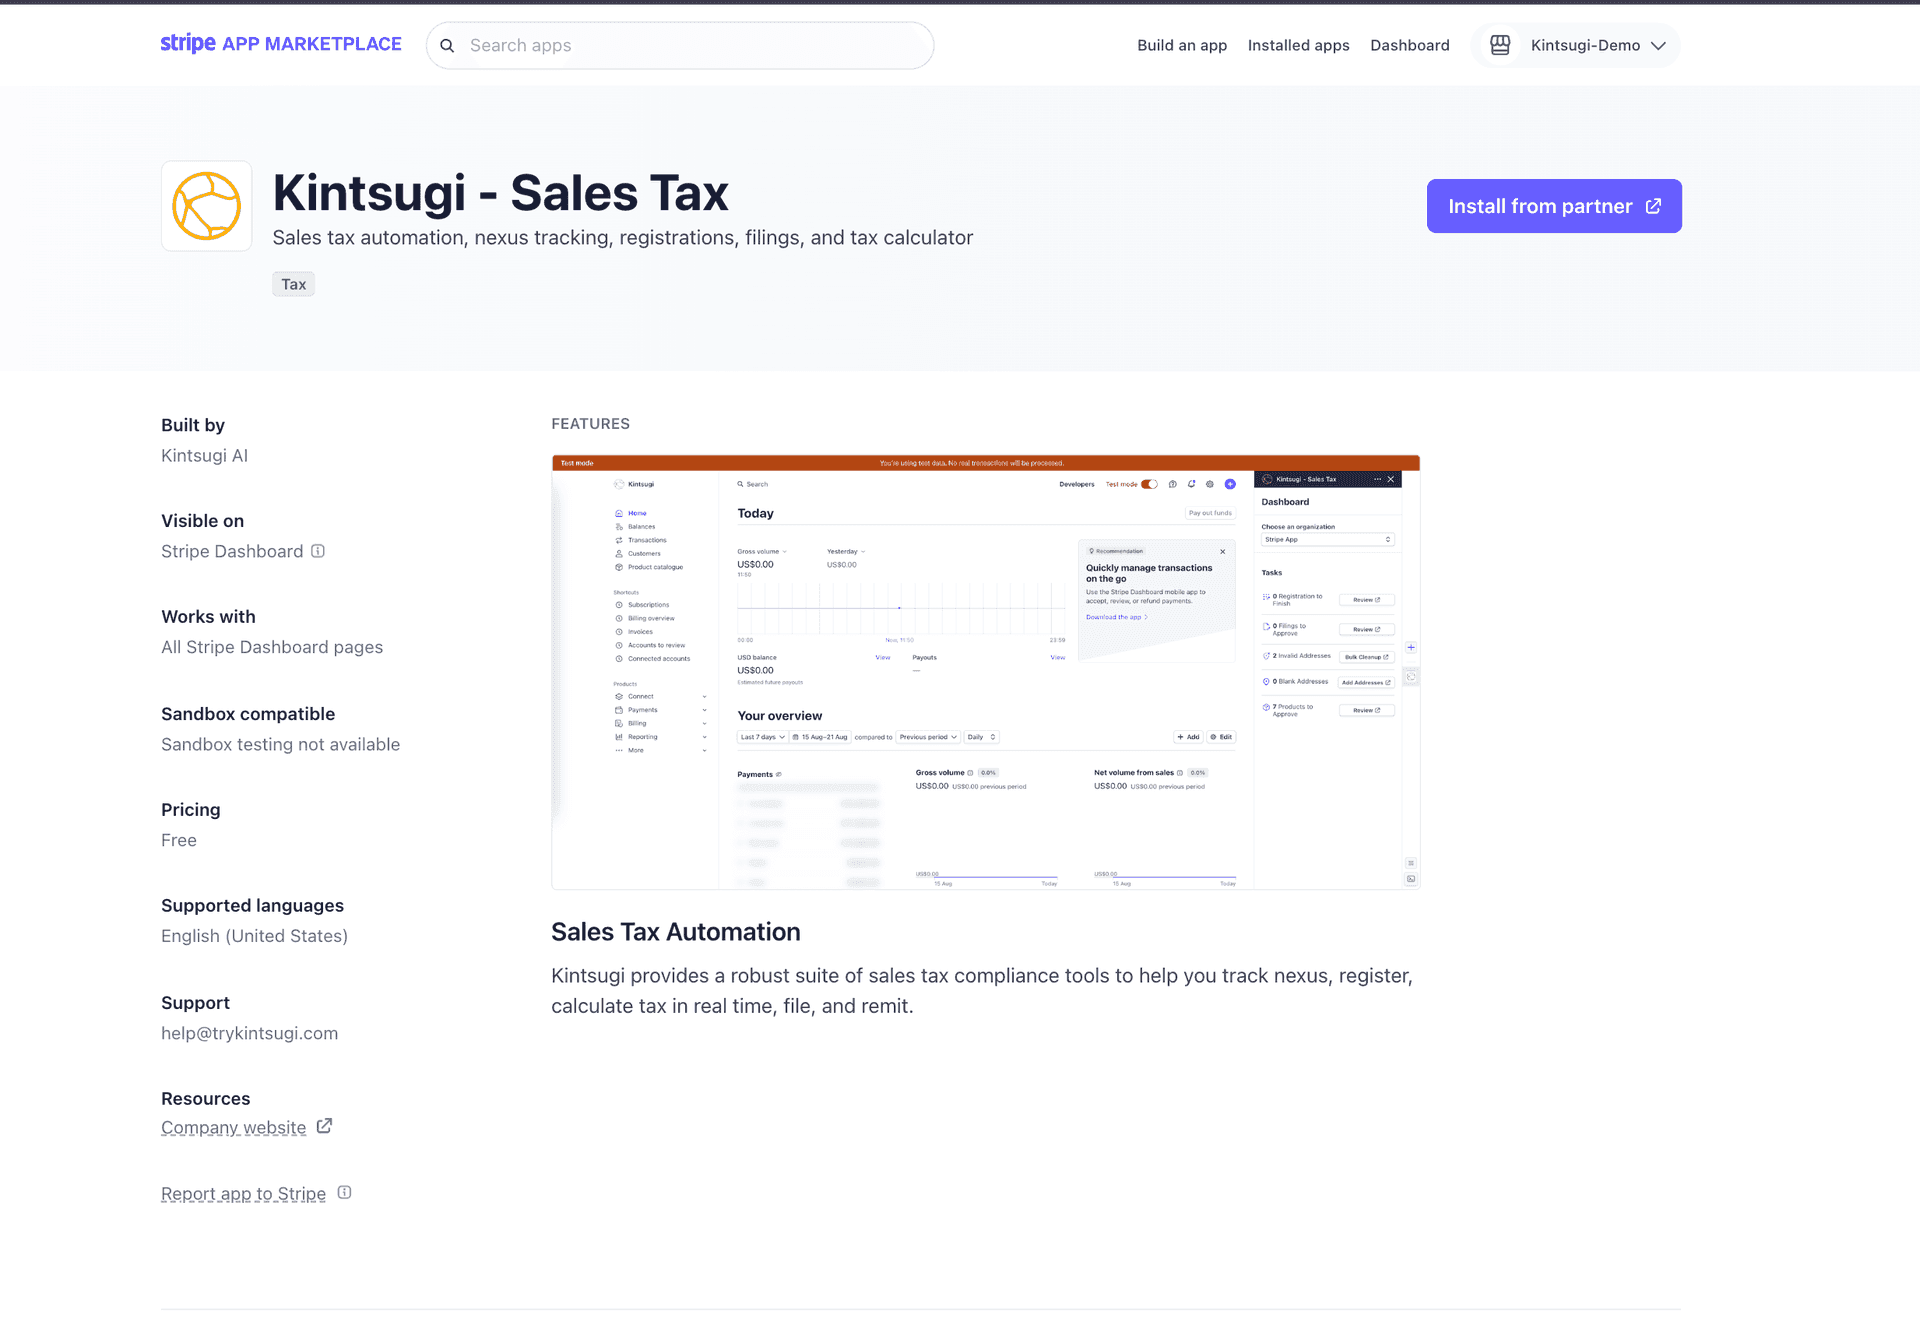Open the Build an app menu item
The height and width of the screenshot is (1339, 1920).
(1181, 46)
